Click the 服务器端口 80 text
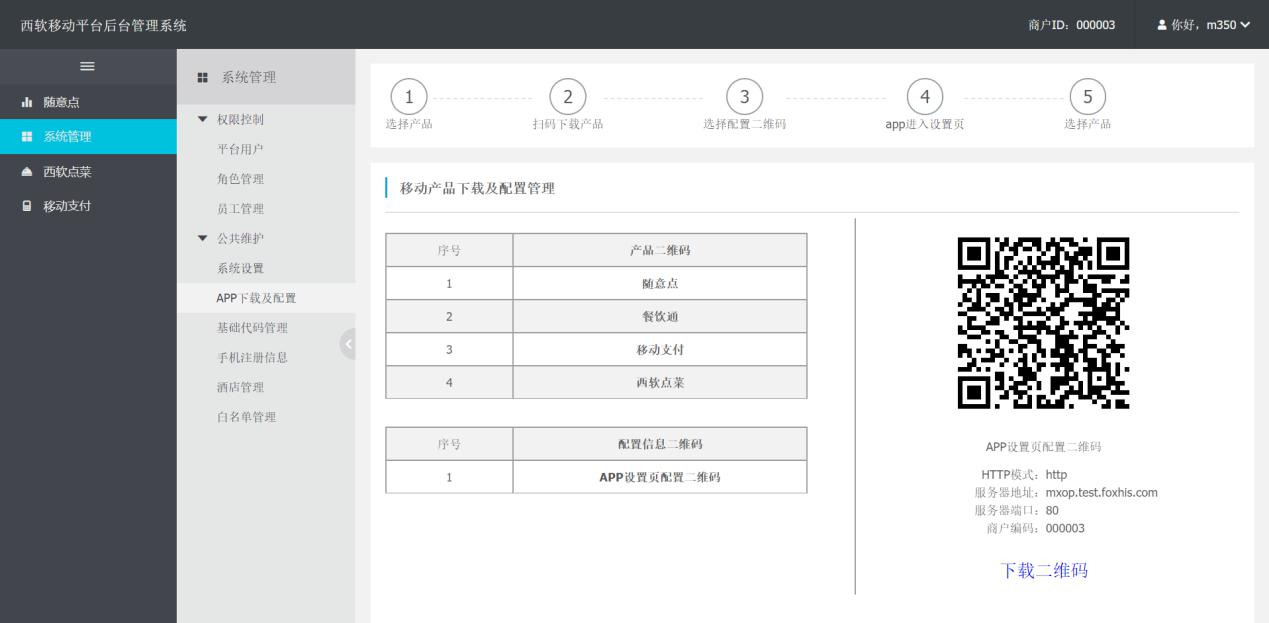Image resolution: width=1269 pixels, height=623 pixels. [1017, 510]
